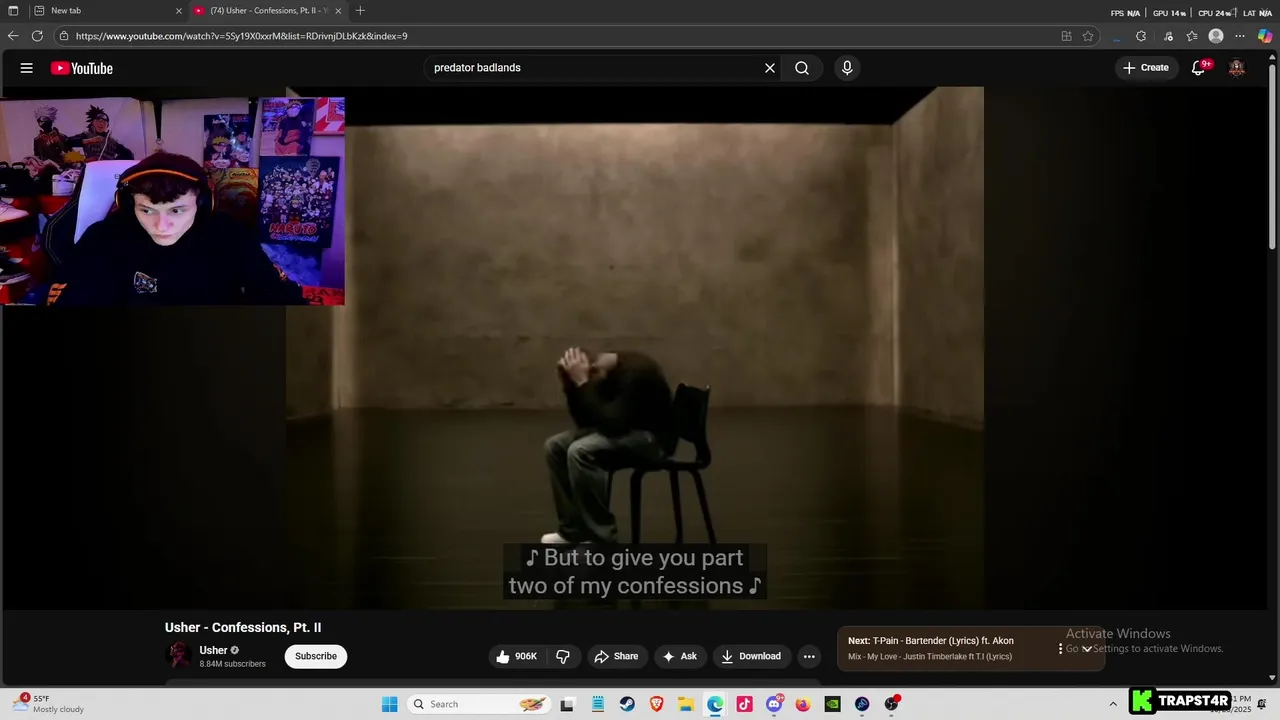Open the Ask AI button
This screenshot has width=1280, height=720.
click(x=679, y=656)
